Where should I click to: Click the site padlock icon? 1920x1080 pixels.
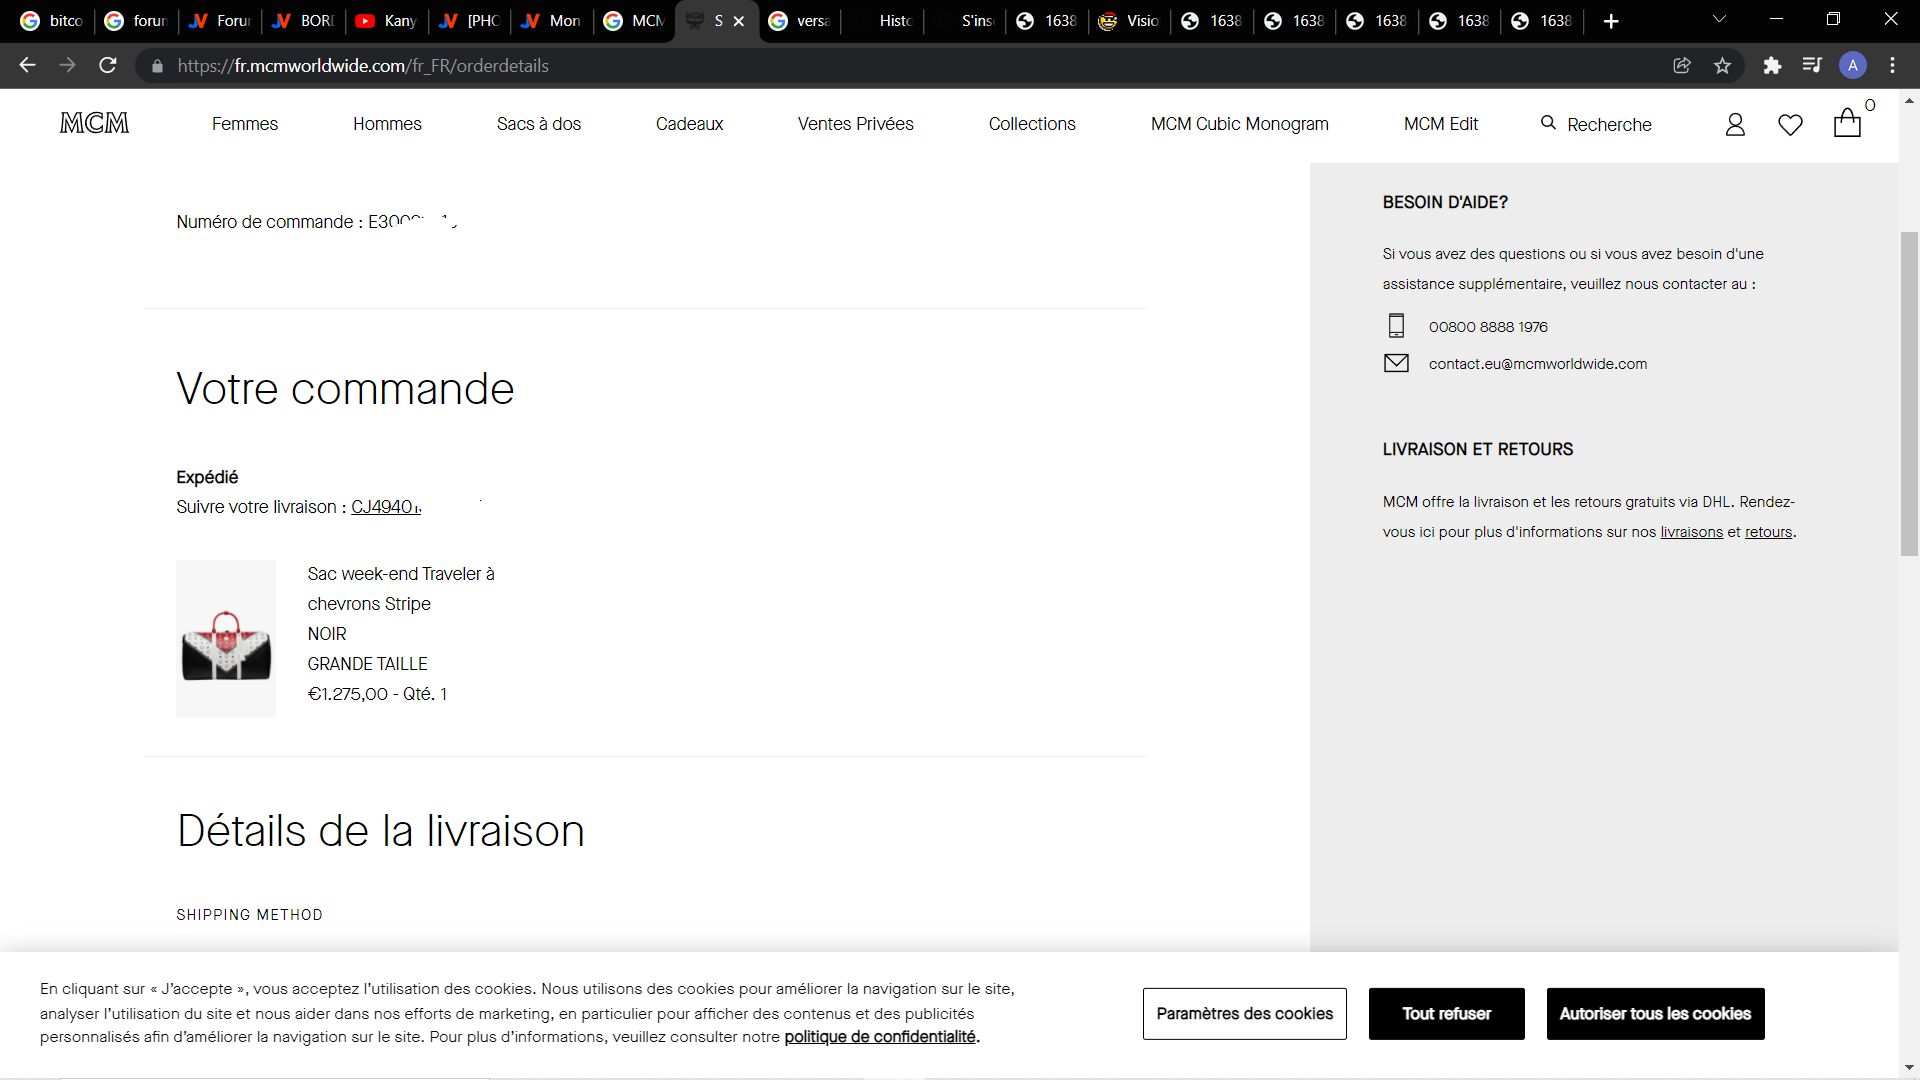(x=157, y=66)
